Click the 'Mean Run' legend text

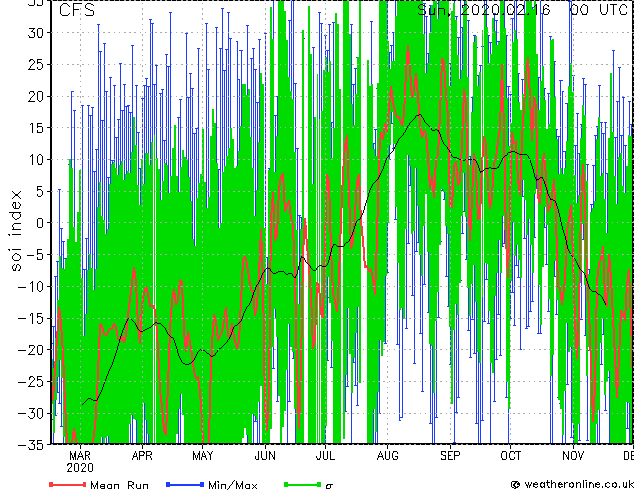(119, 485)
